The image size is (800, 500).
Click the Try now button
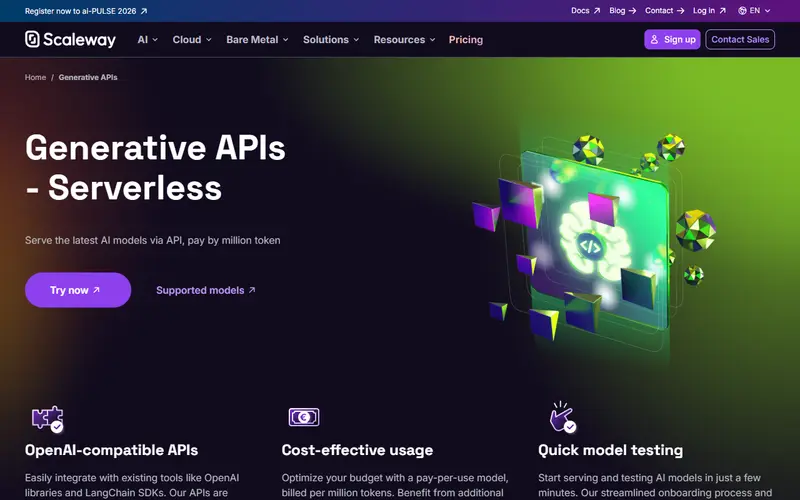pos(78,290)
